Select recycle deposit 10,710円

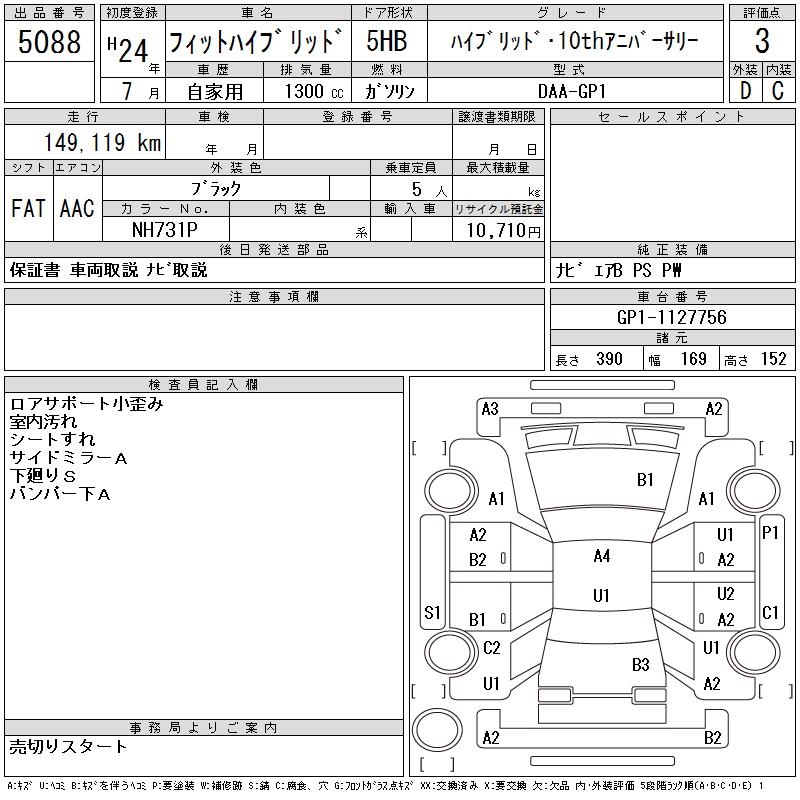point(503,230)
